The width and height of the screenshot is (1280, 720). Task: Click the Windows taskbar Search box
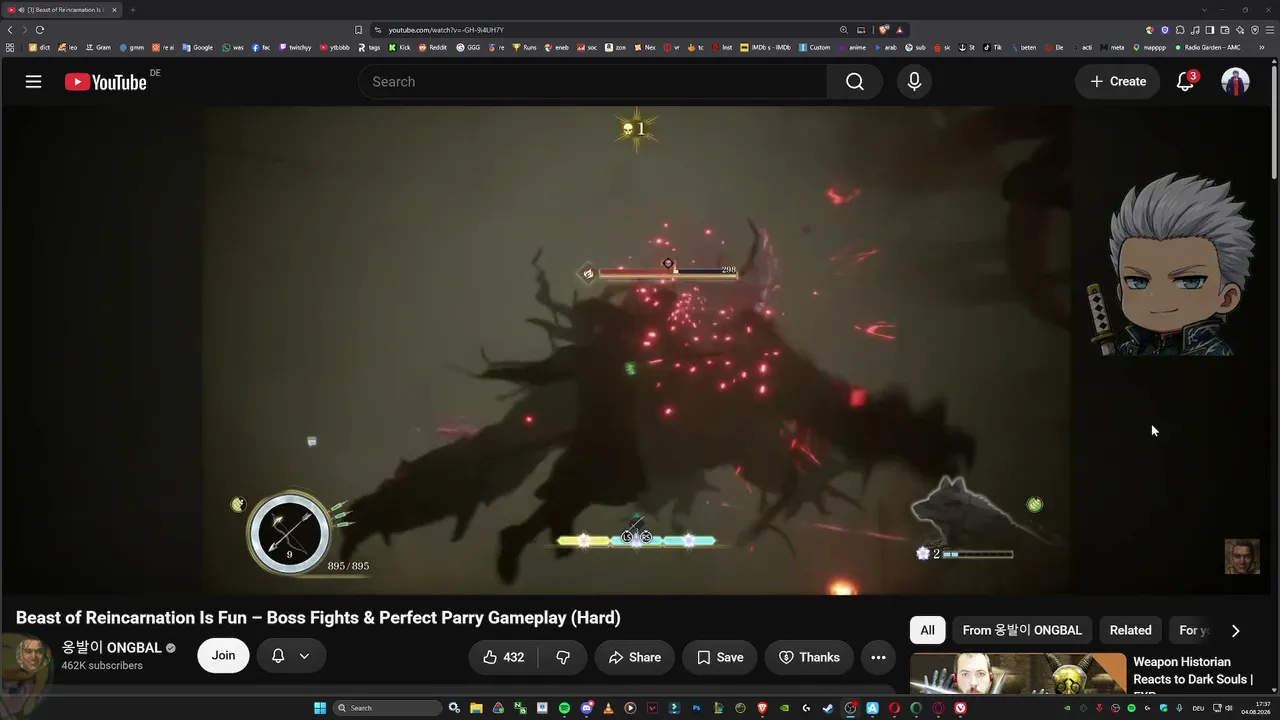pyautogui.click(x=387, y=708)
